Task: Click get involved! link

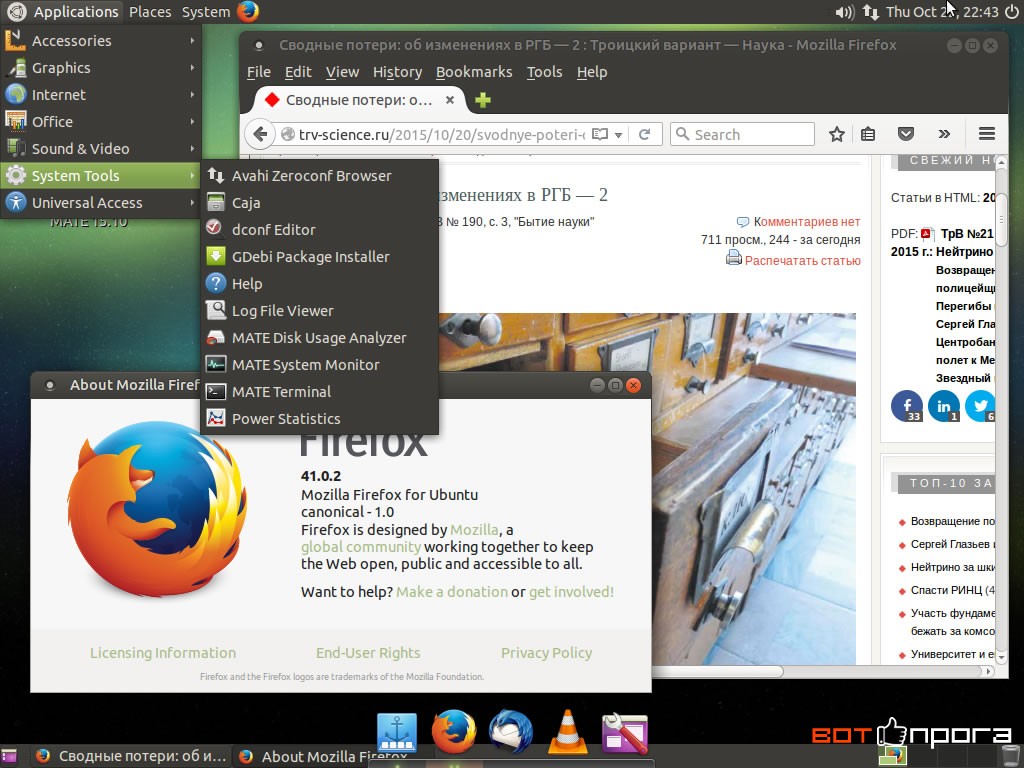Action: point(571,592)
